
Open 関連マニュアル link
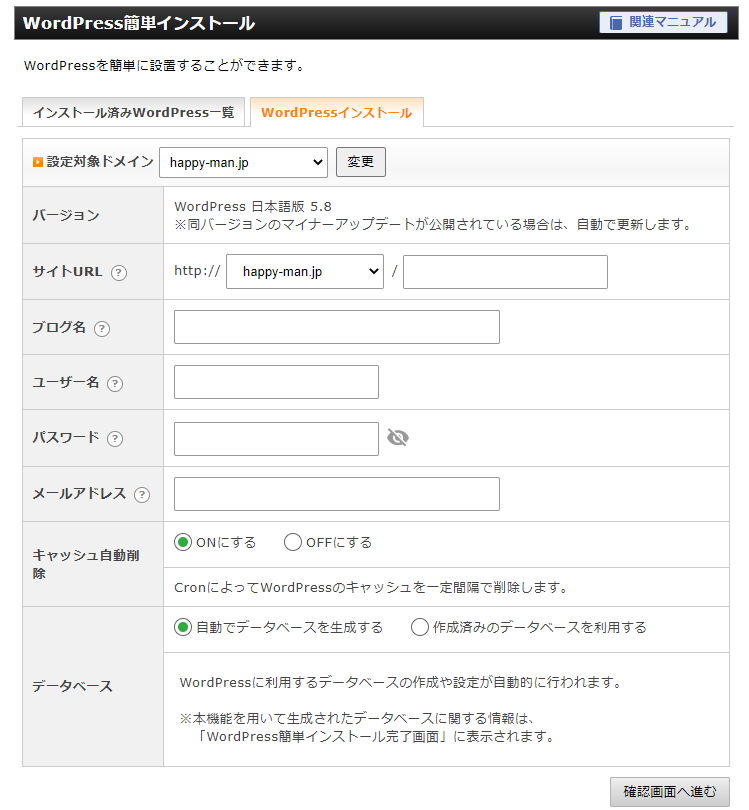click(663, 23)
